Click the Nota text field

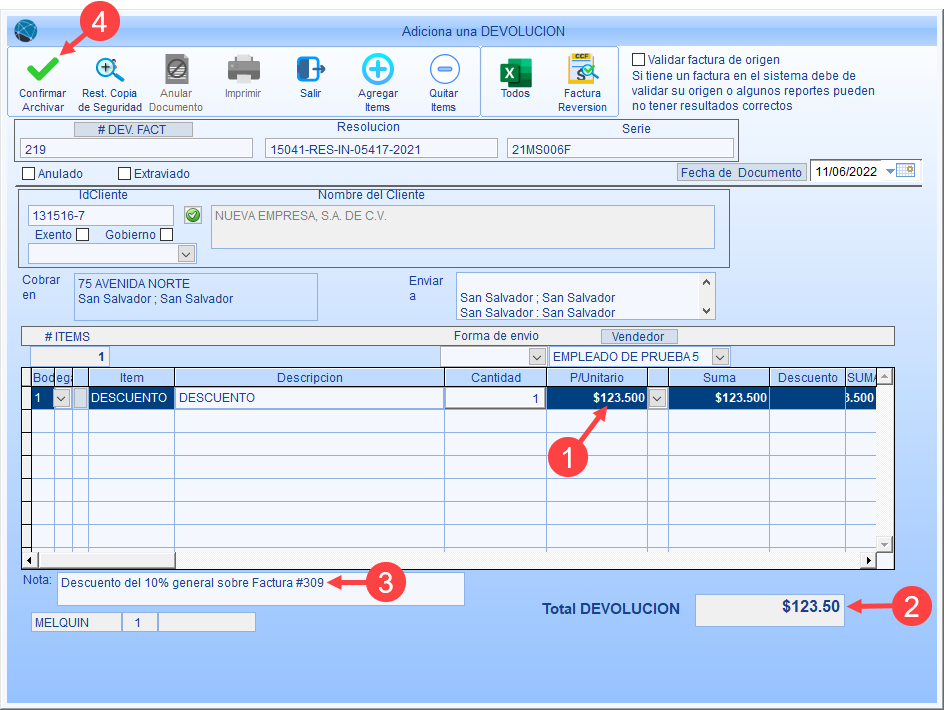click(x=261, y=588)
